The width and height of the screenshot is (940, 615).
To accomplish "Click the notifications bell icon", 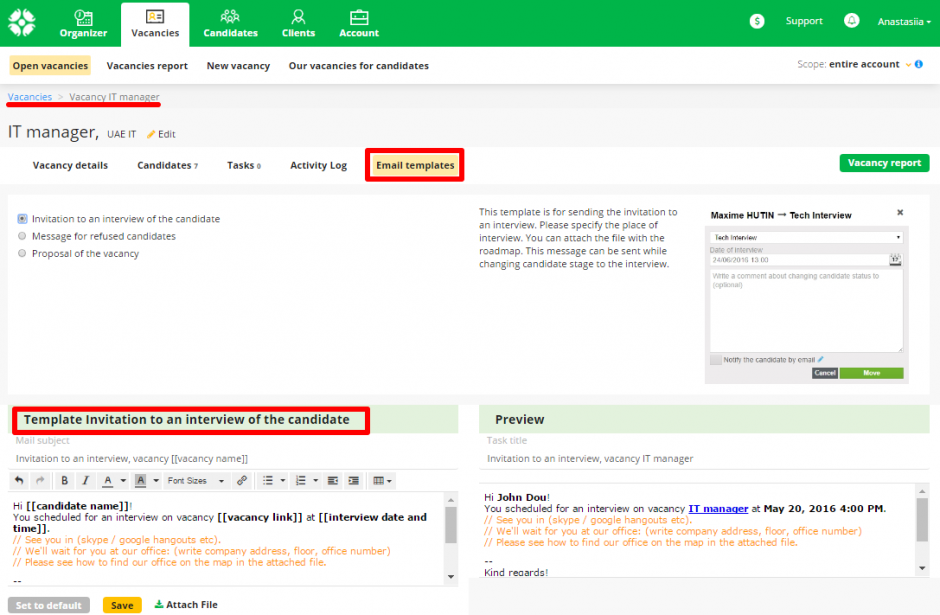I will 852,21.
